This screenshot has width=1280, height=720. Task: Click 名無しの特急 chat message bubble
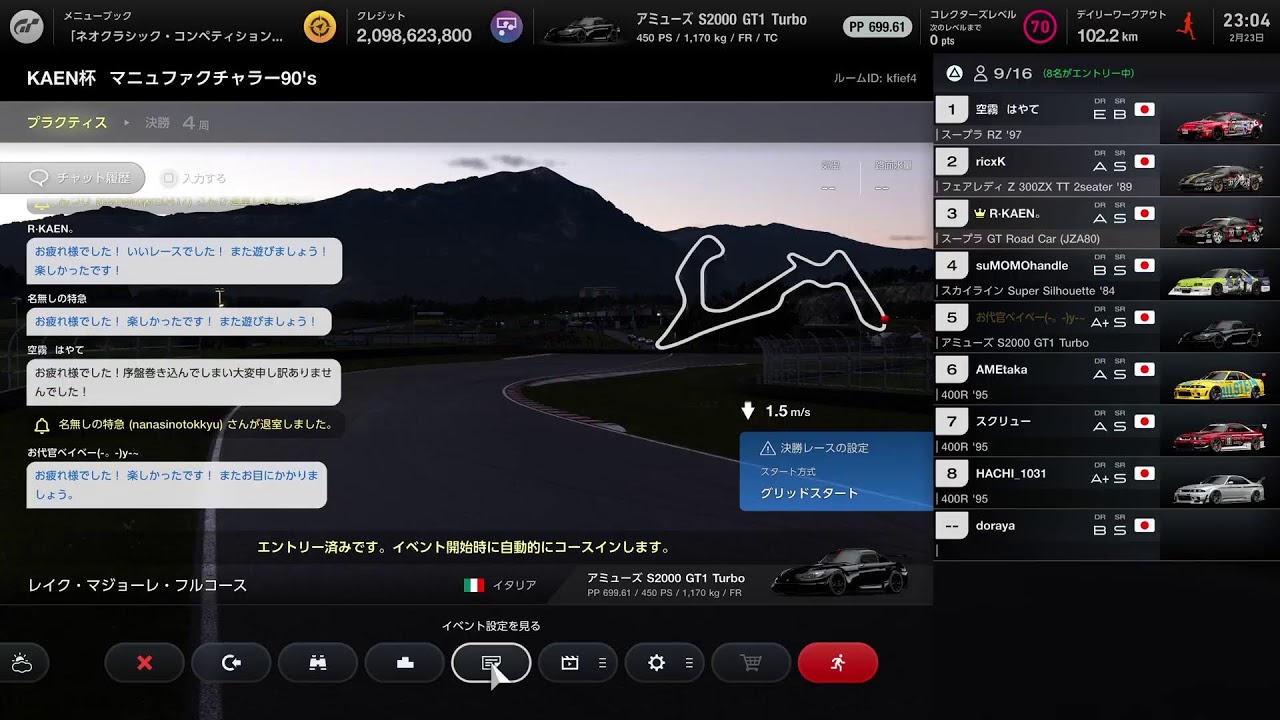click(x=179, y=322)
